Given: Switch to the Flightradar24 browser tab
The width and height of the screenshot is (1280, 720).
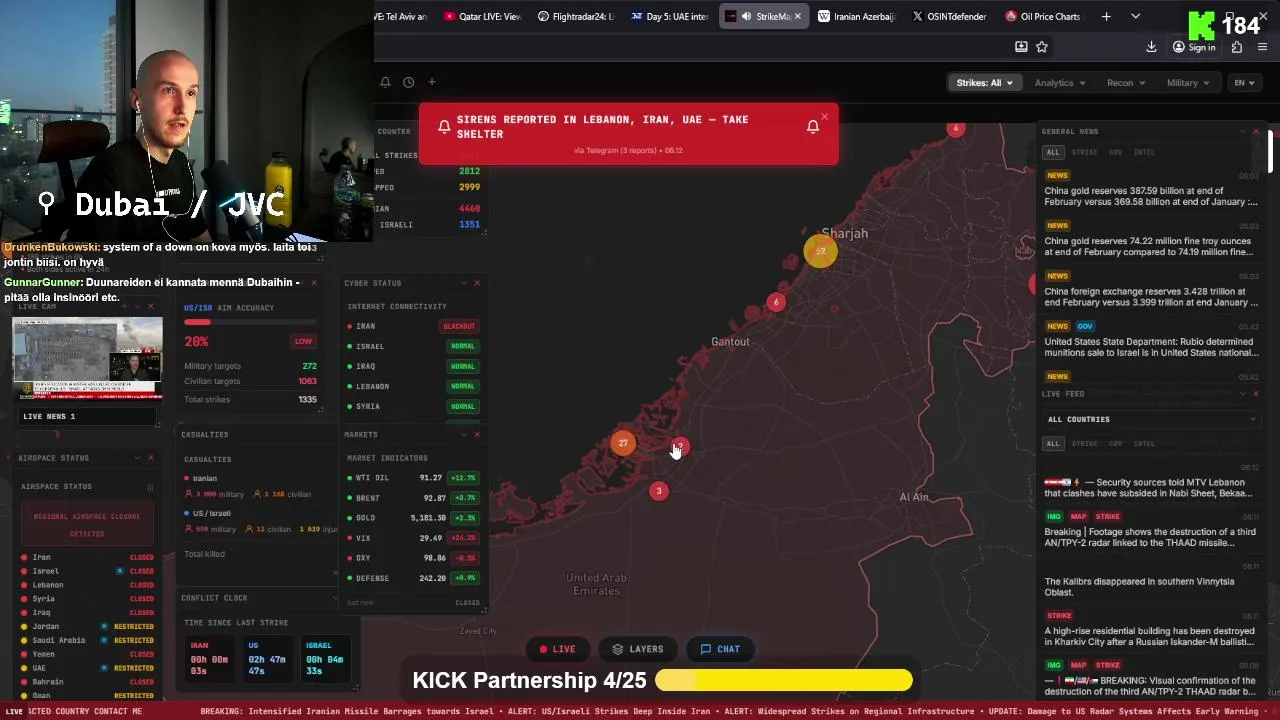Looking at the screenshot, I should pyautogui.click(x=576, y=16).
